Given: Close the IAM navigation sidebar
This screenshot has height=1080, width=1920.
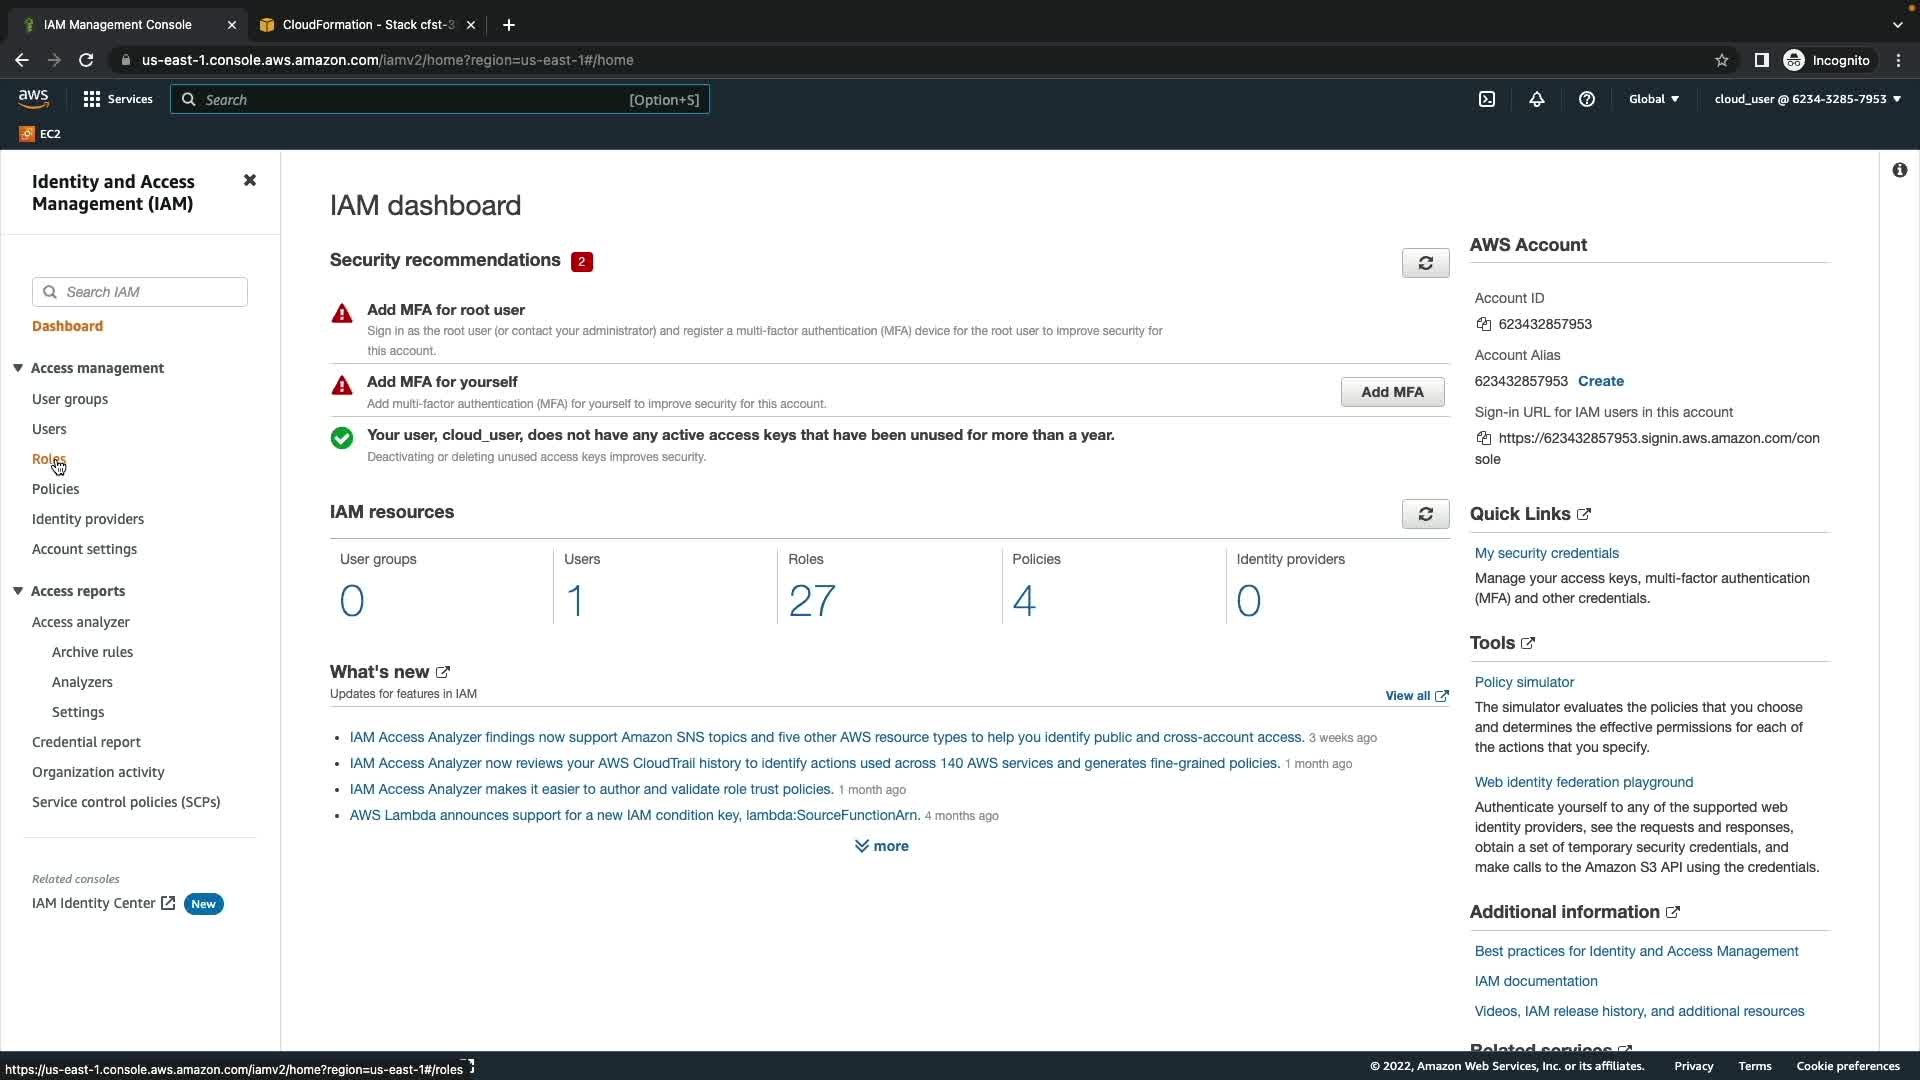Looking at the screenshot, I should pyautogui.click(x=250, y=181).
